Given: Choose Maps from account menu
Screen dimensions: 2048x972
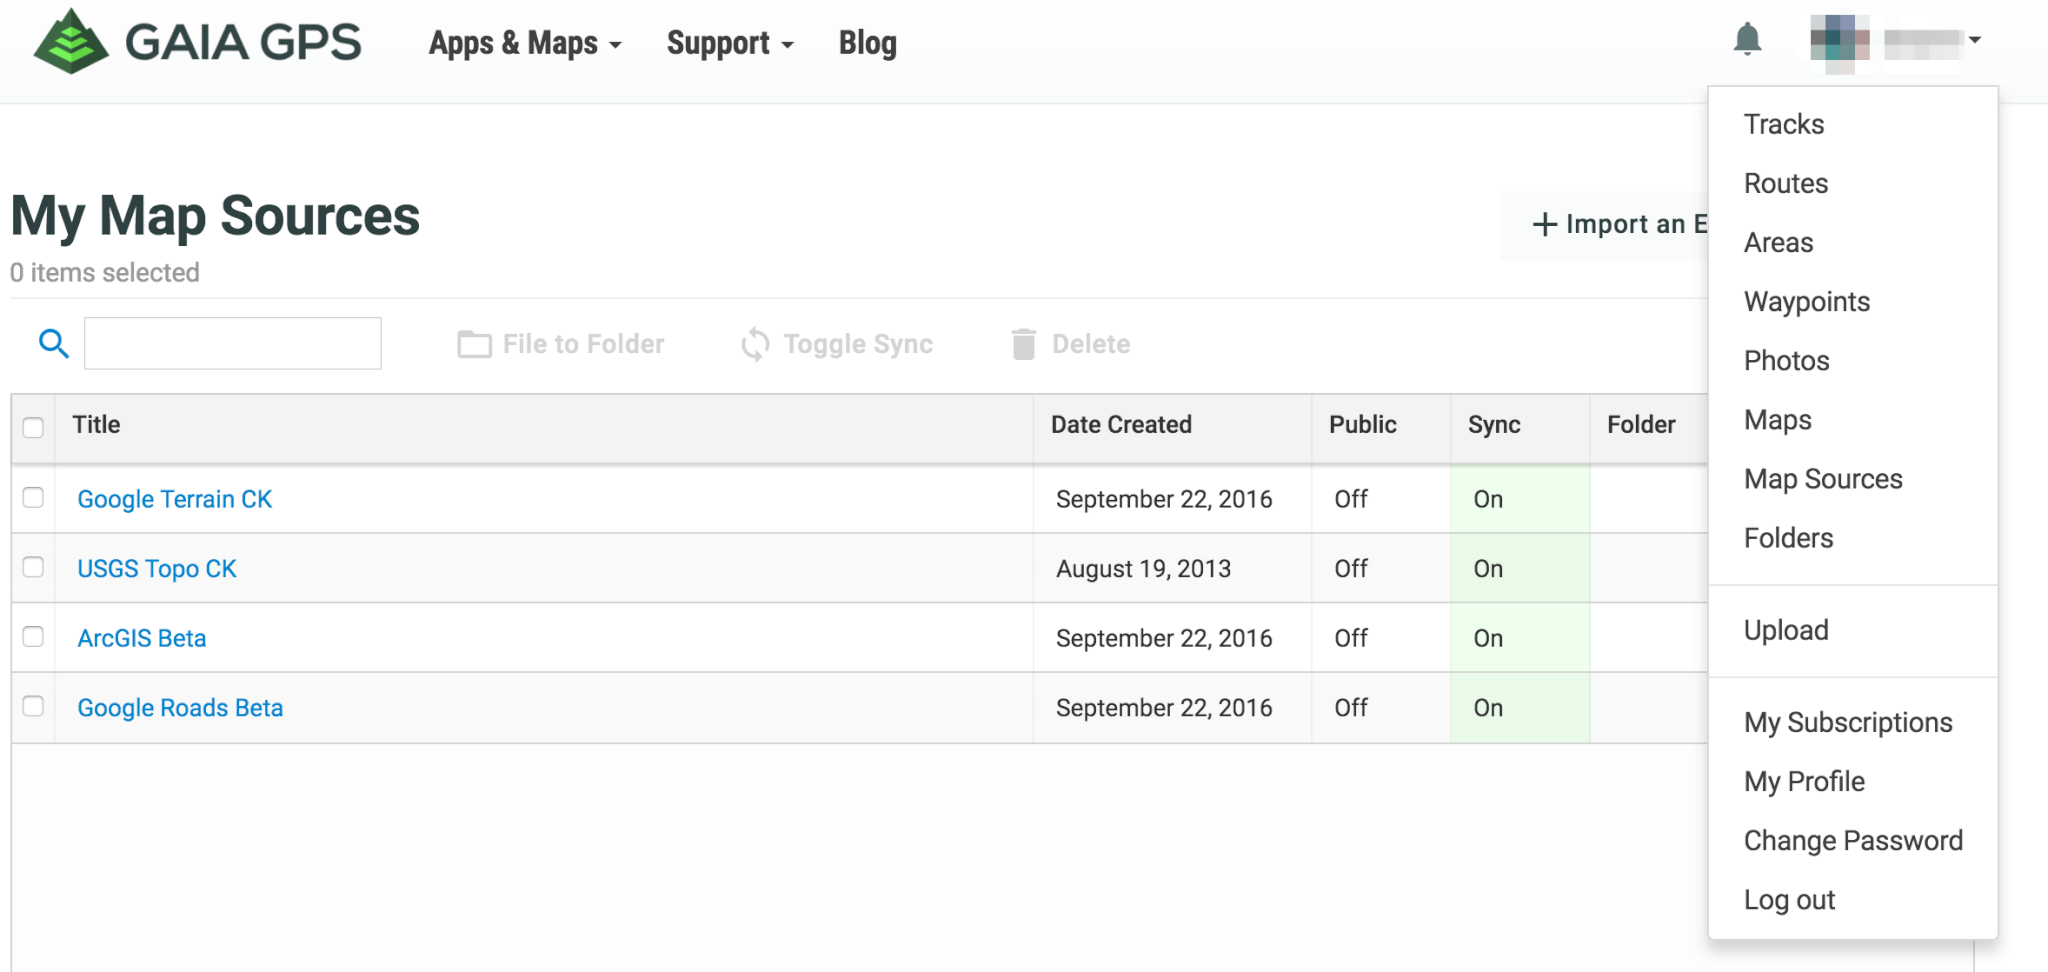Looking at the screenshot, I should pos(1778,419).
